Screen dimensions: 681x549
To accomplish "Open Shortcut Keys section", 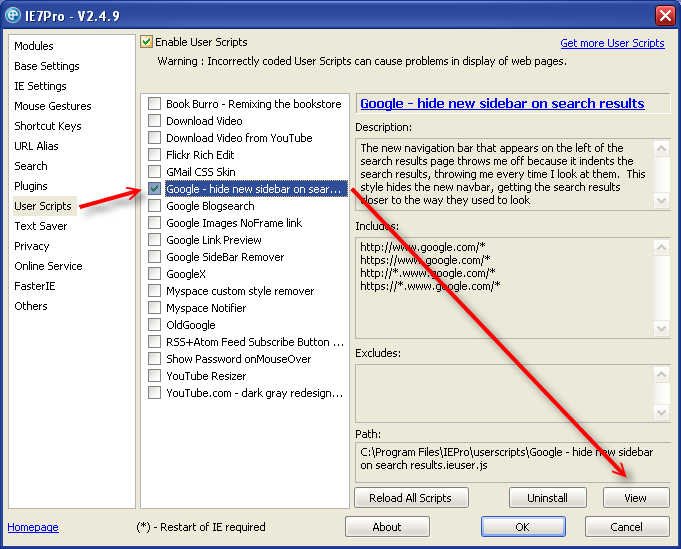I will (x=48, y=126).
